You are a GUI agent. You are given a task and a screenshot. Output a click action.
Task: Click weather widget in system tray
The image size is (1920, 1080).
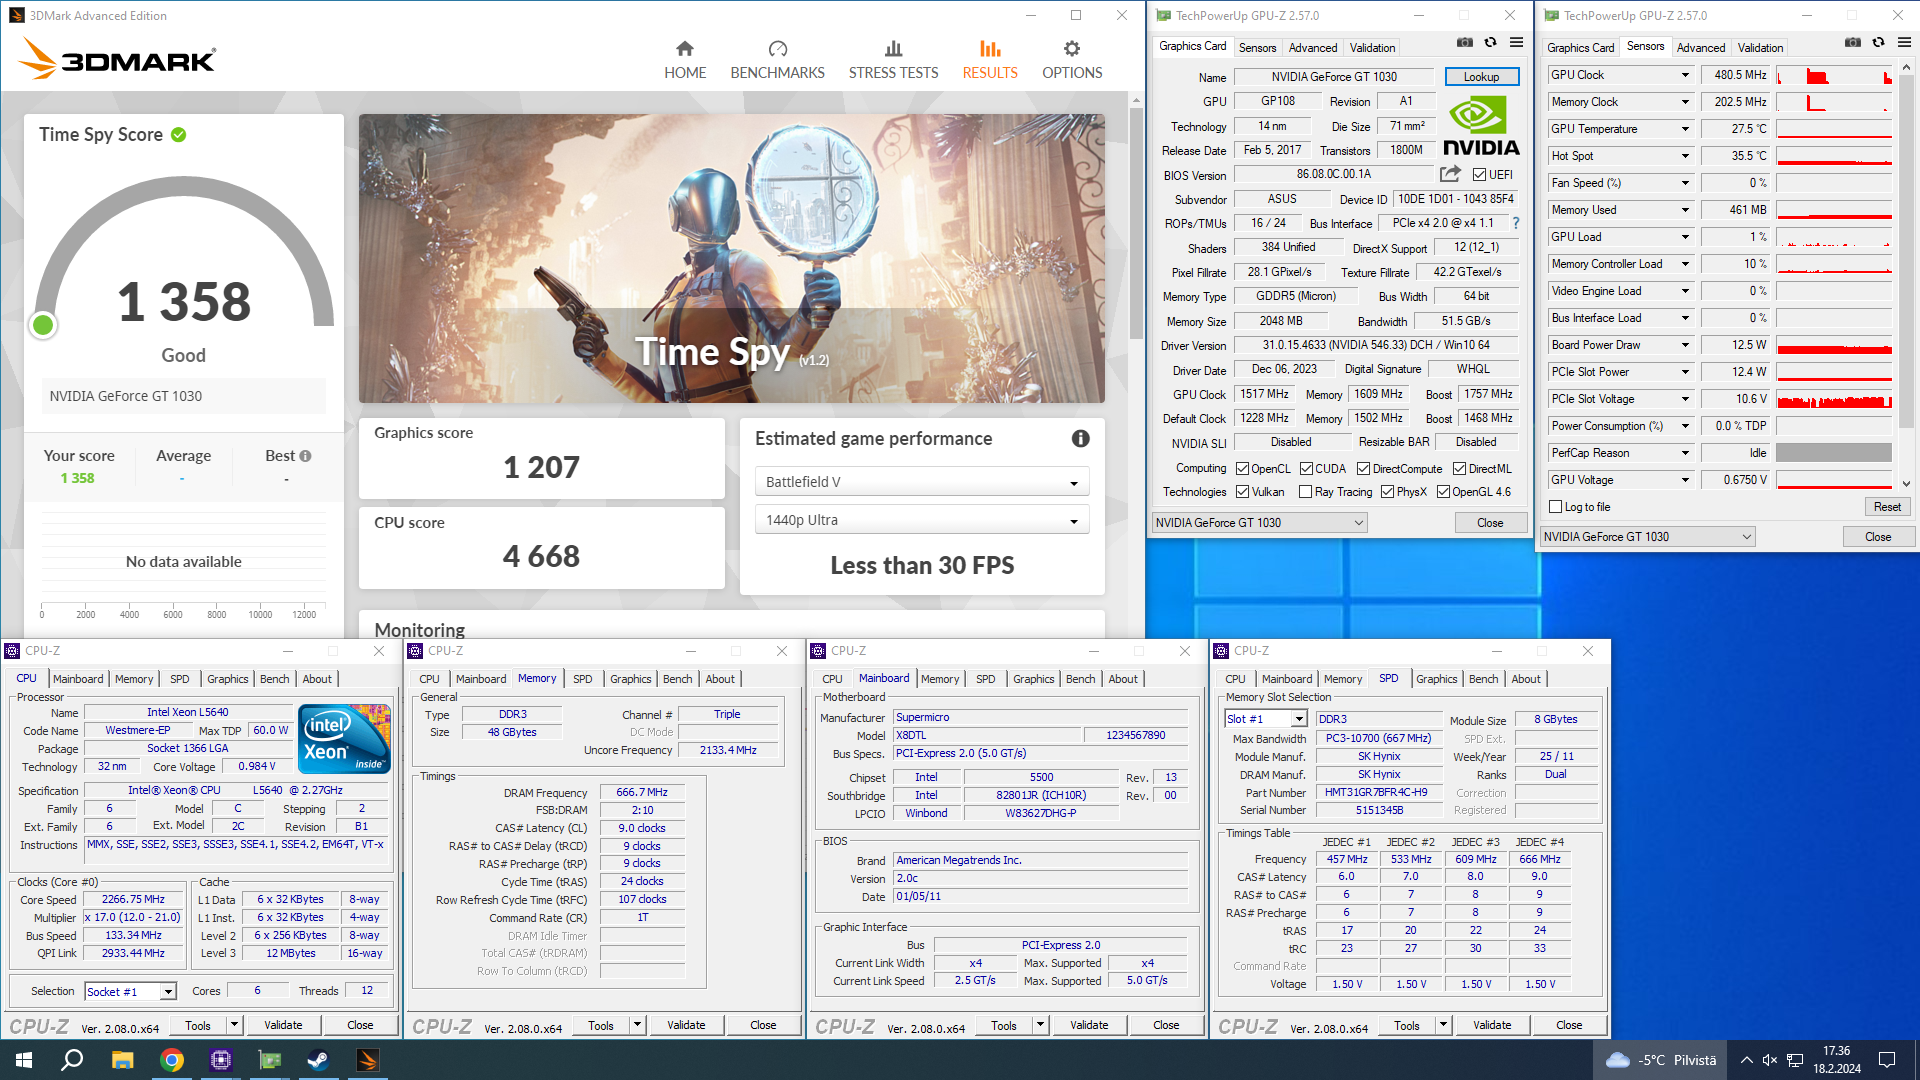pos(1660,1060)
